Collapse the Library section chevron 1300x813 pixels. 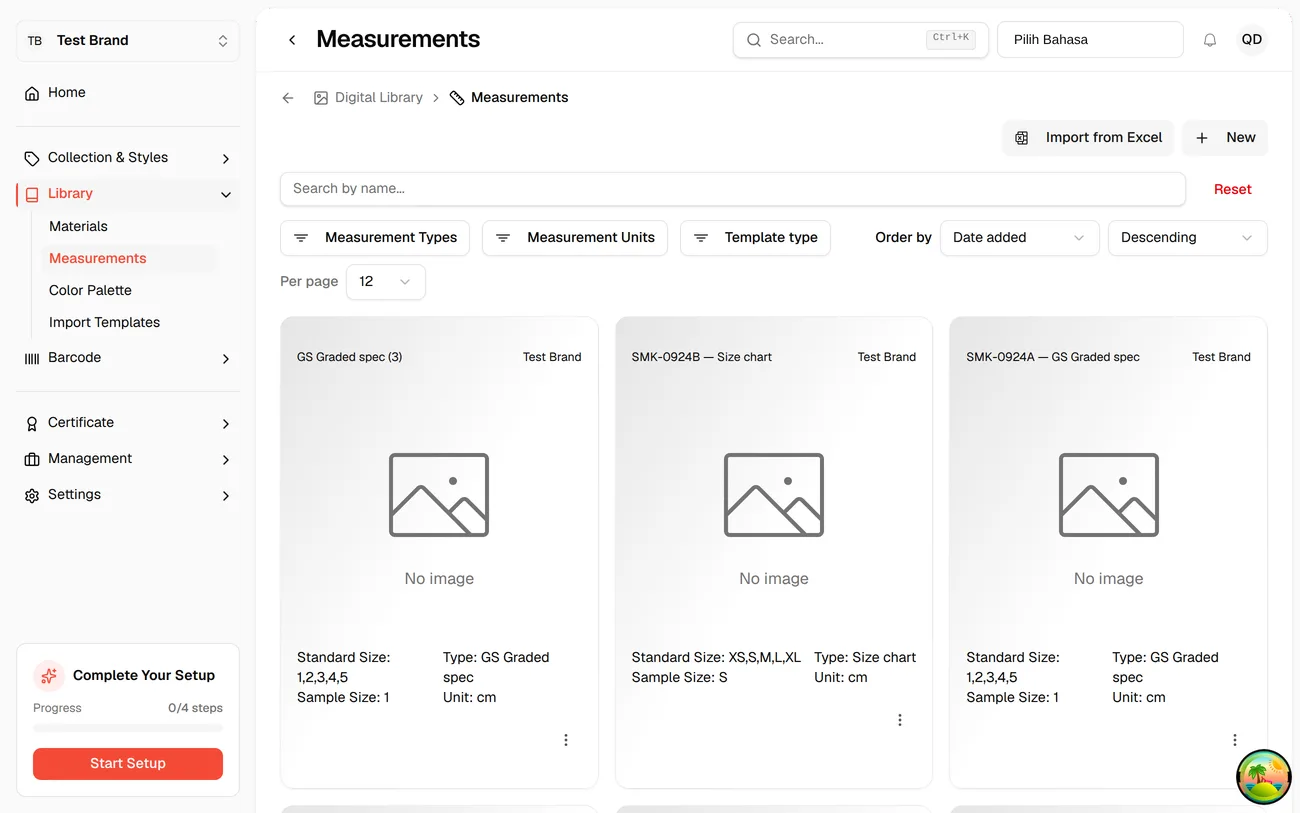(x=226, y=194)
